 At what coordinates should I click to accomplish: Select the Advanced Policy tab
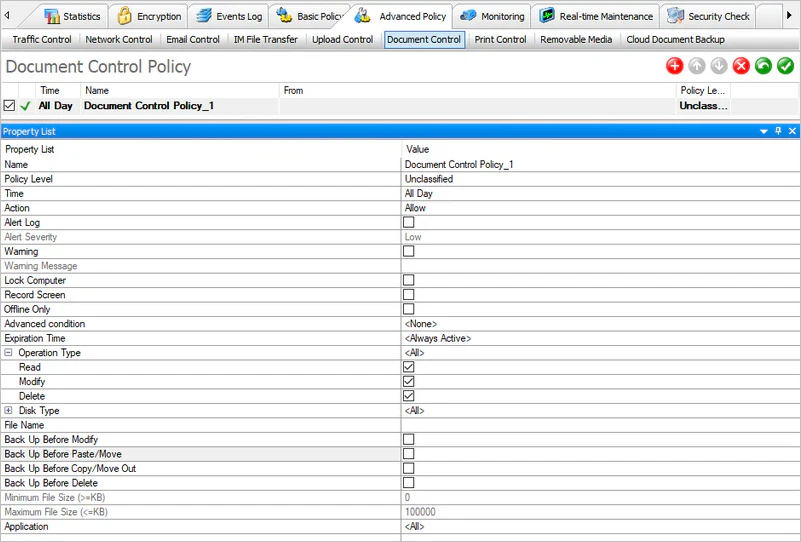pos(401,16)
